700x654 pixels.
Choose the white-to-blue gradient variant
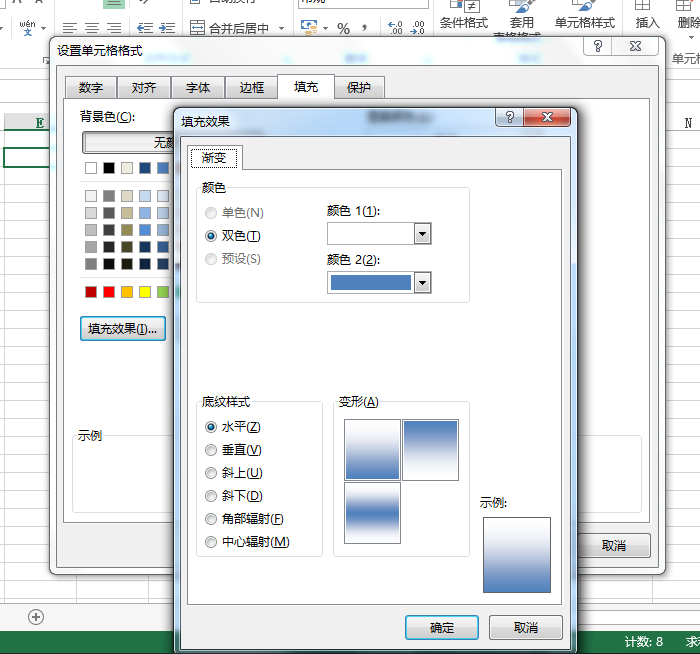(x=372, y=450)
